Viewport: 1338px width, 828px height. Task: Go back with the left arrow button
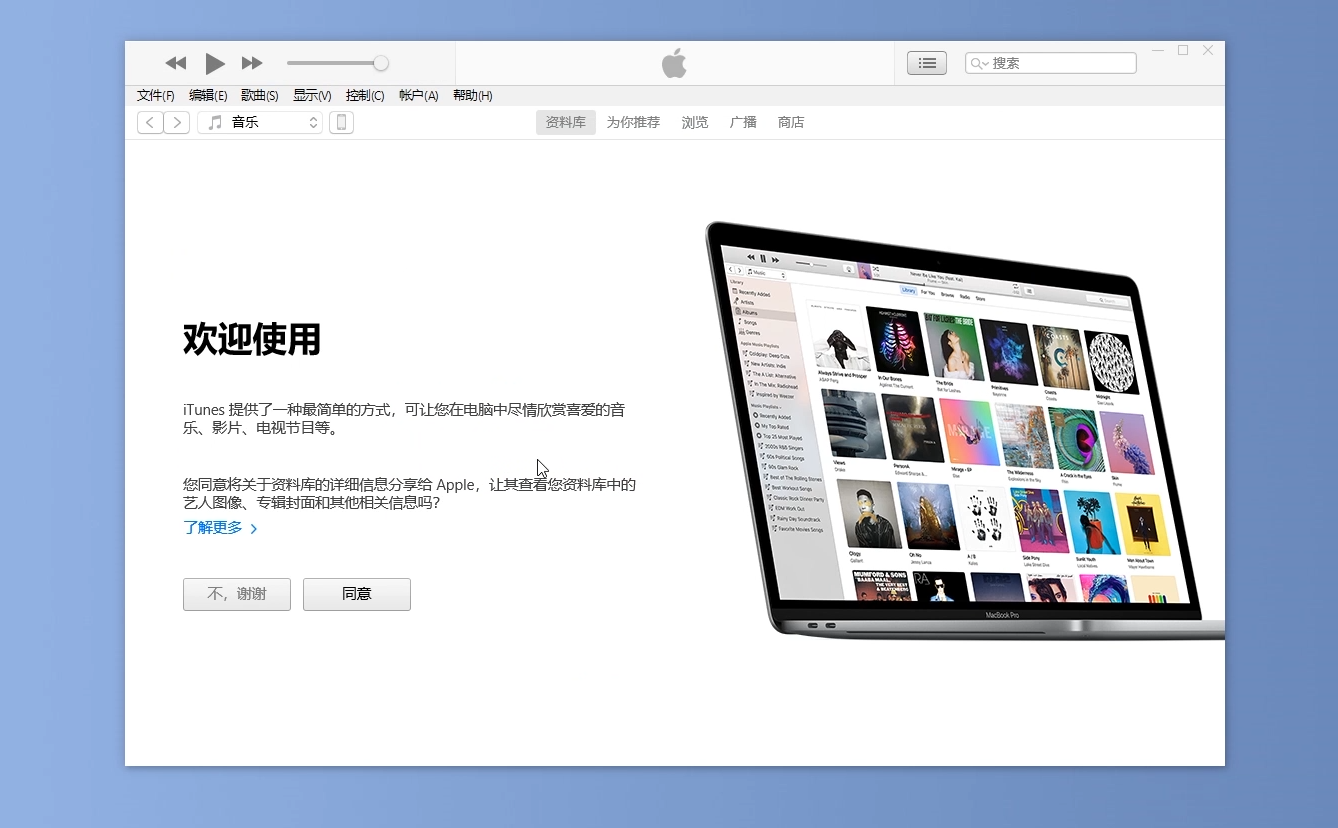pyautogui.click(x=150, y=123)
